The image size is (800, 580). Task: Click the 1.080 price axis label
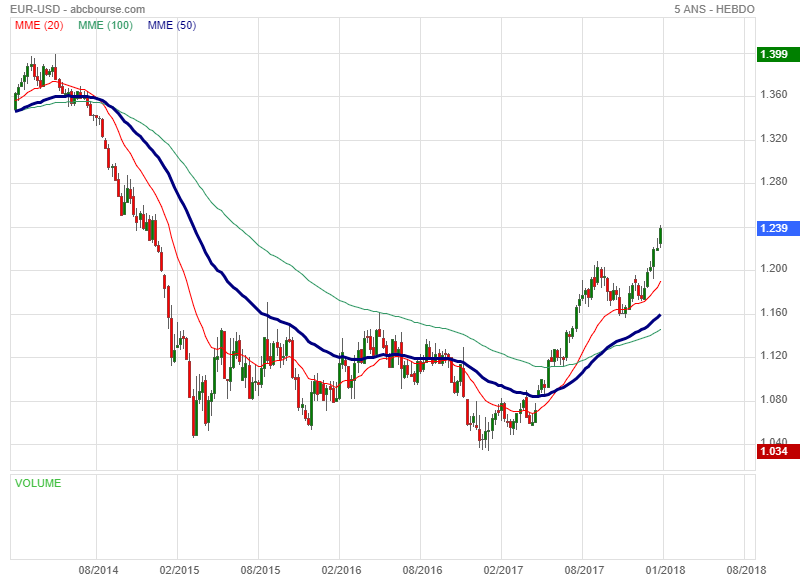(774, 399)
